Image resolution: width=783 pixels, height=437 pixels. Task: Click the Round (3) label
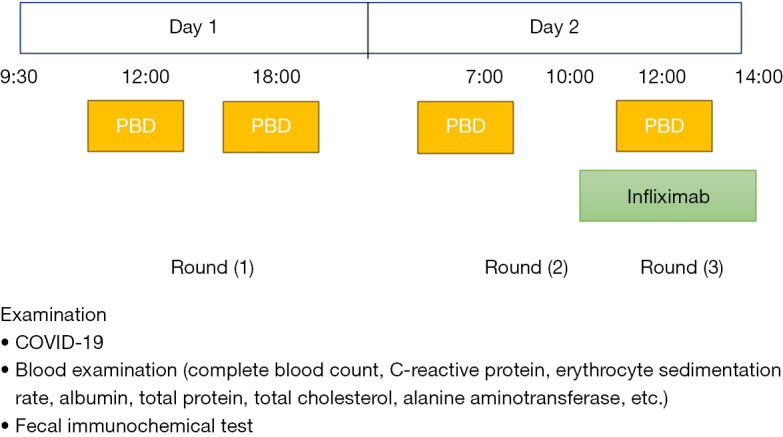(x=682, y=268)
